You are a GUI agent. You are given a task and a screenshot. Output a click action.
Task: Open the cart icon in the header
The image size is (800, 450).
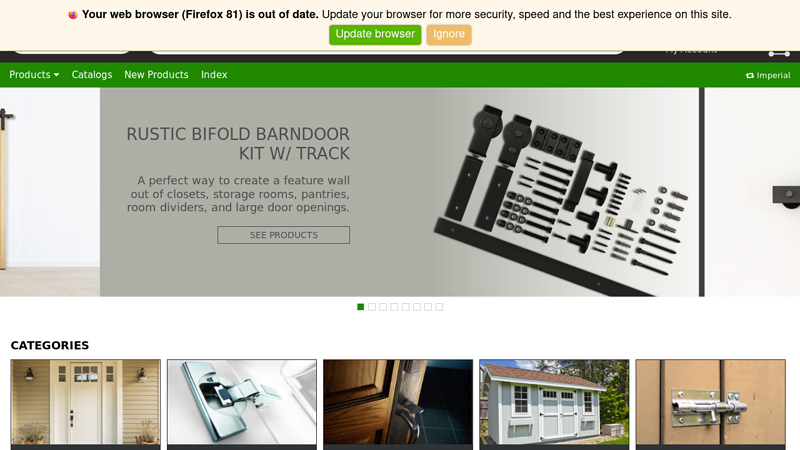(779, 54)
